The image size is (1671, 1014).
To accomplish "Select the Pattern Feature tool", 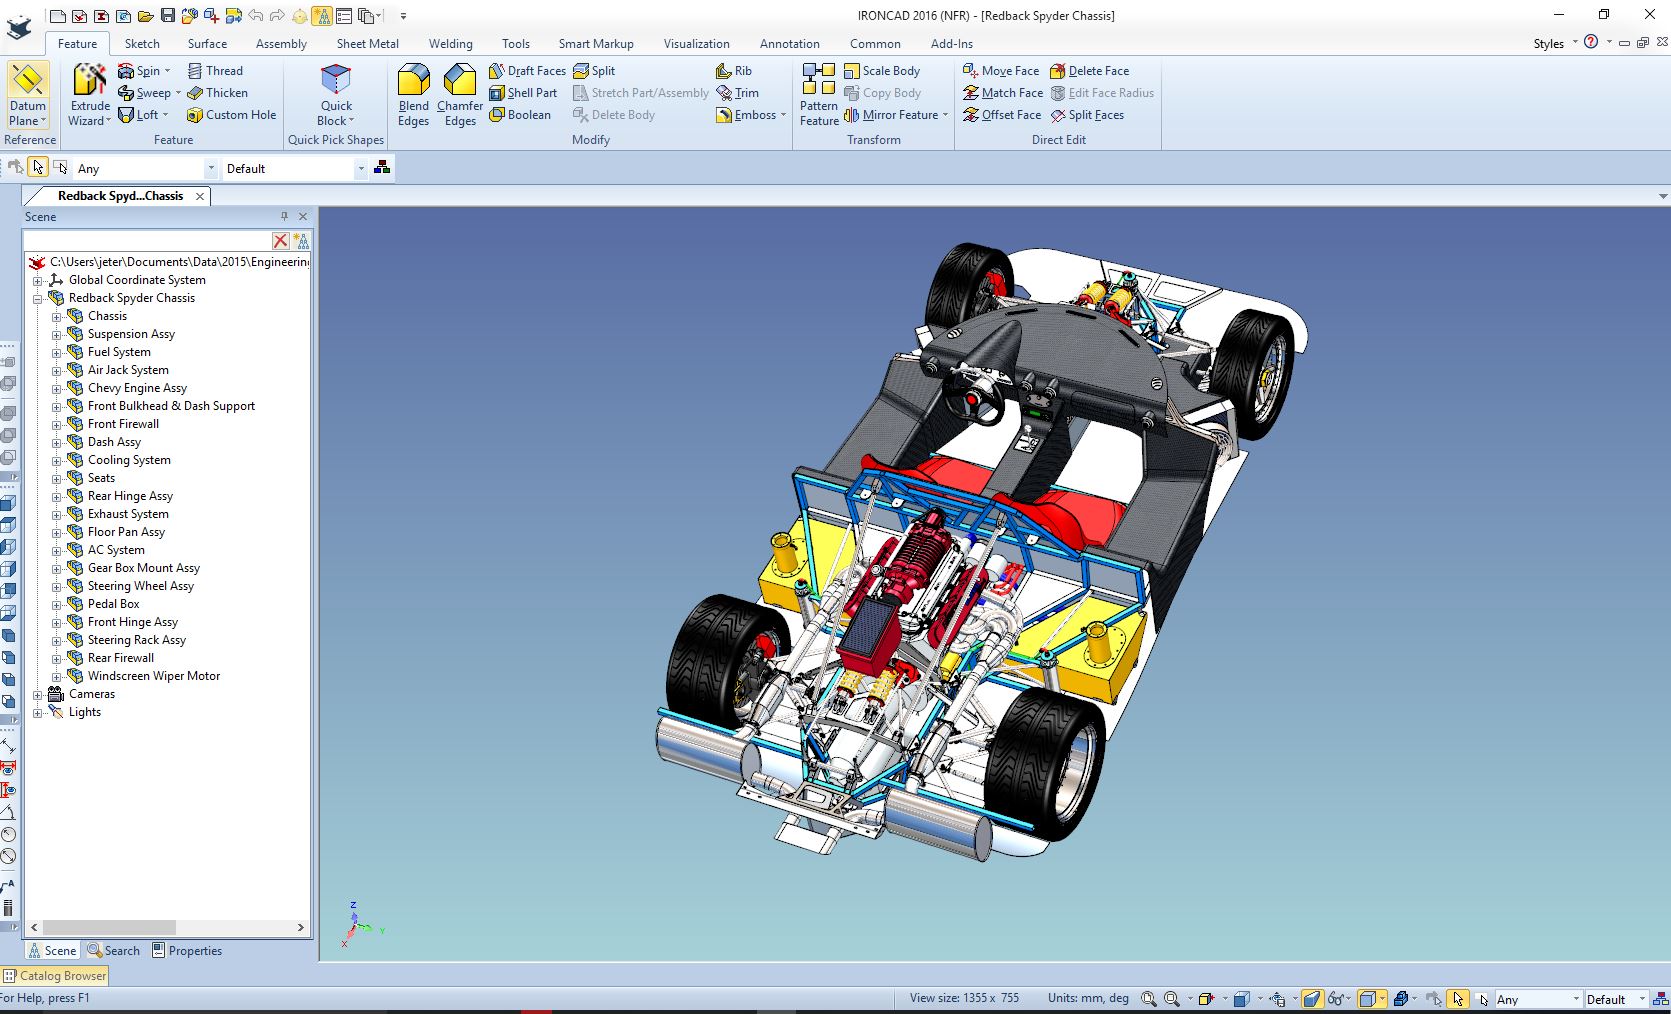I will 818,95.
